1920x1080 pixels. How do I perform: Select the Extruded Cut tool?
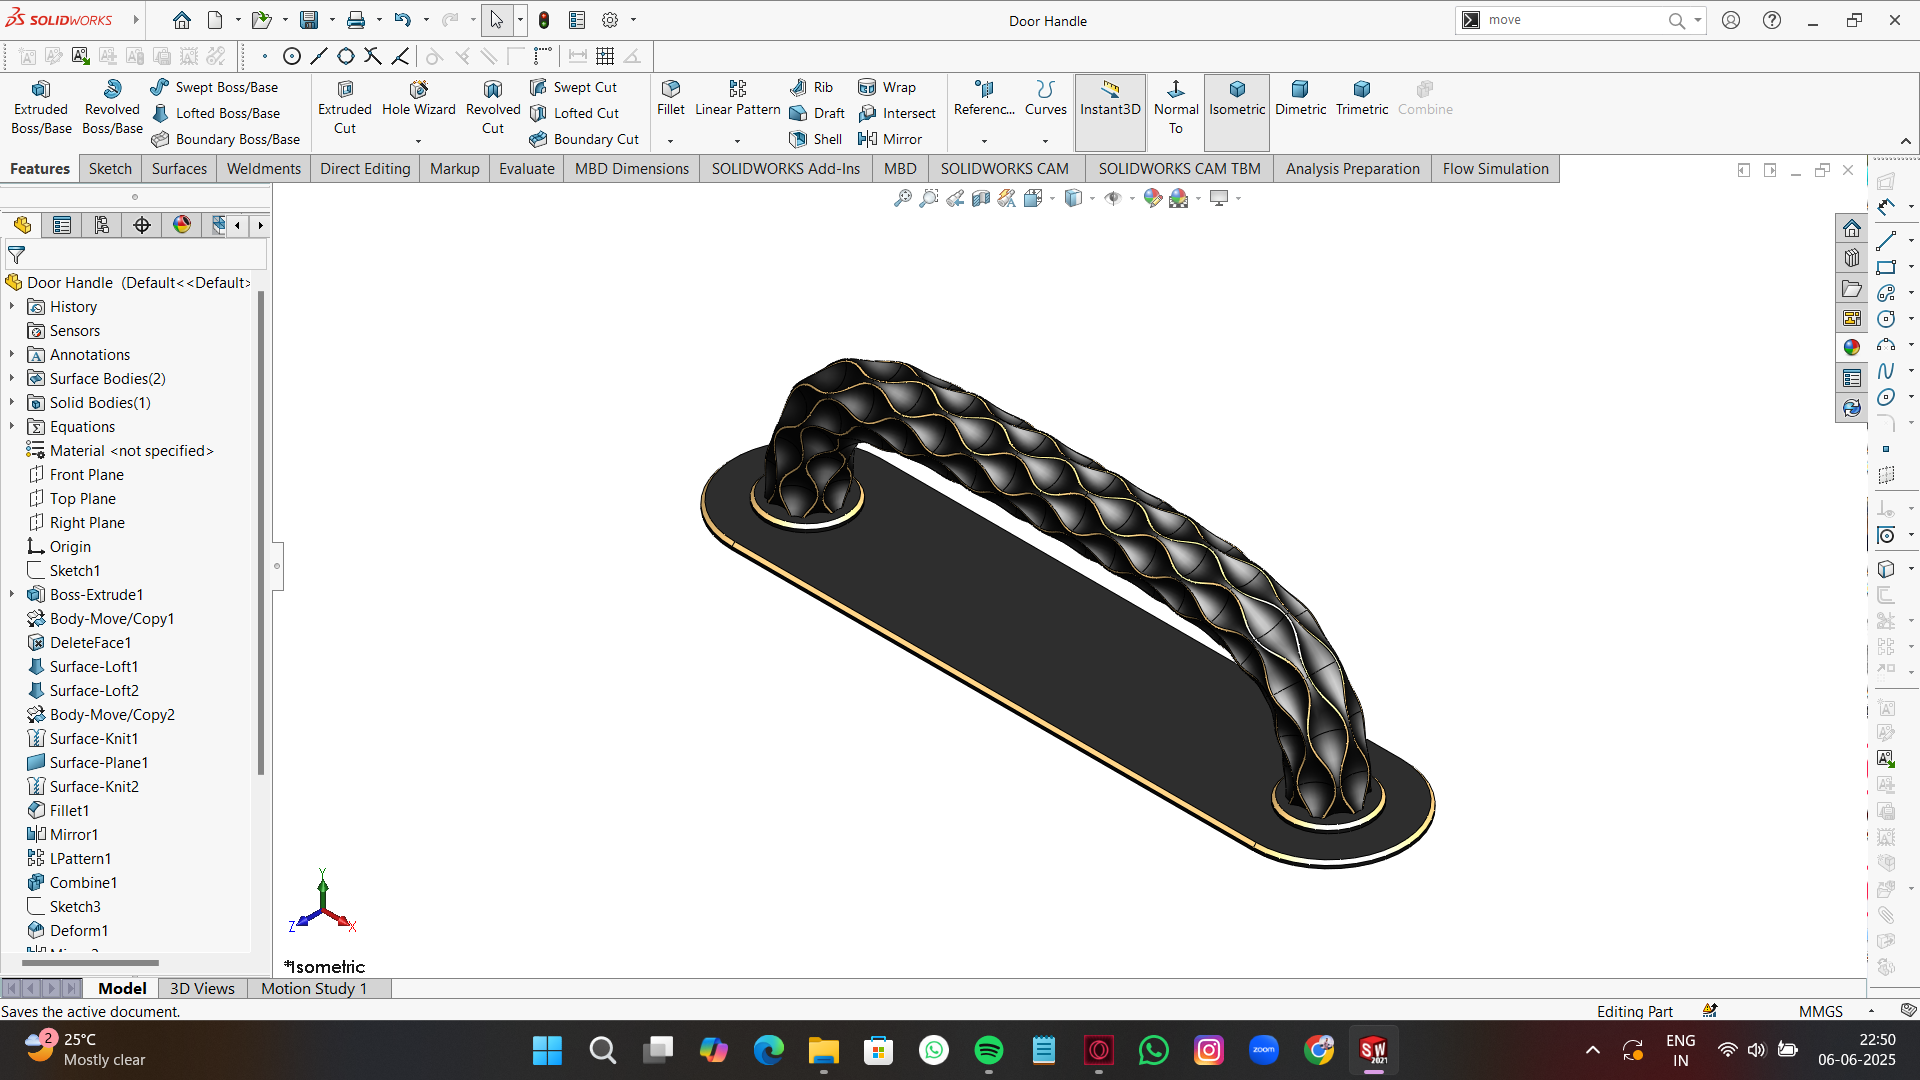tap(344, 108)
